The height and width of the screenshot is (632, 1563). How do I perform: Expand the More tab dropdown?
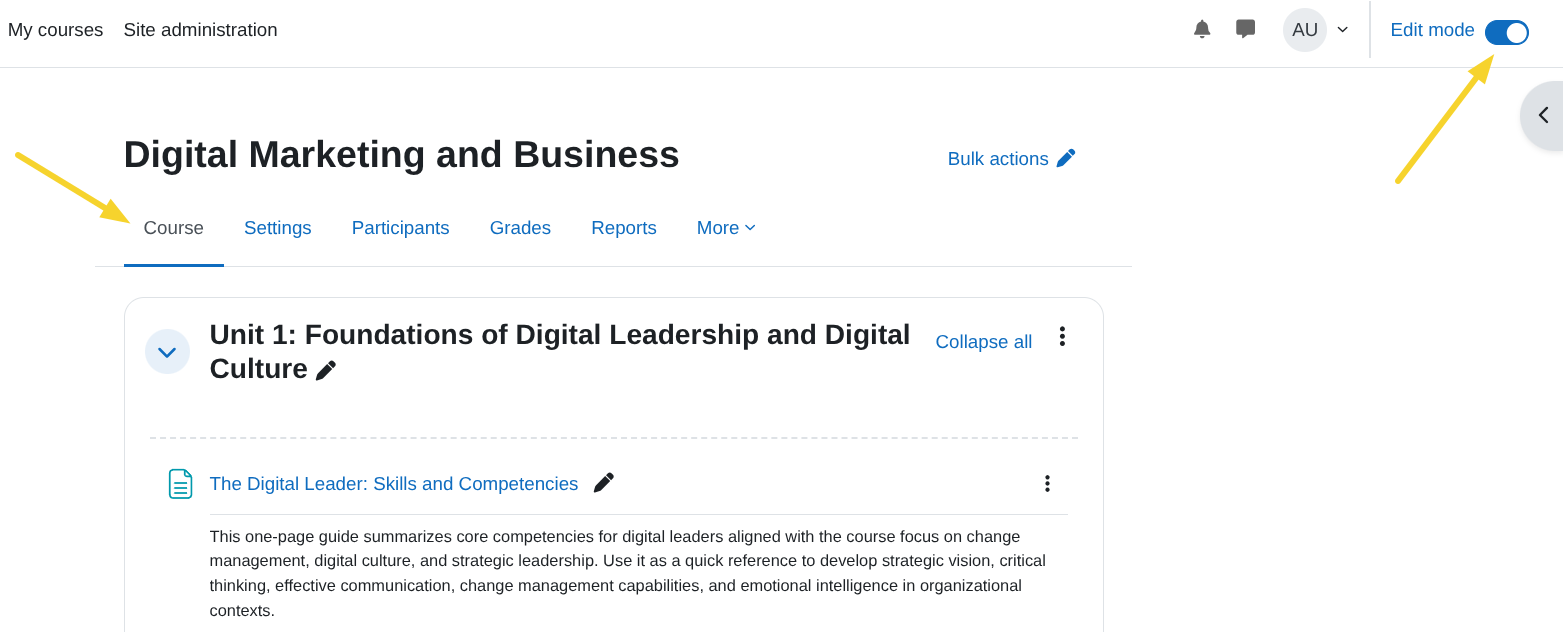pyautogui.click(x=726, y=228)
